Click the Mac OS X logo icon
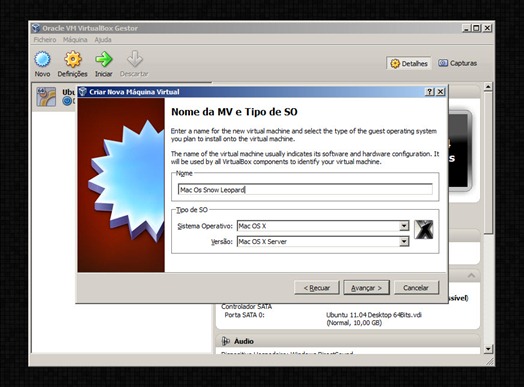 (x=423, y=230)
